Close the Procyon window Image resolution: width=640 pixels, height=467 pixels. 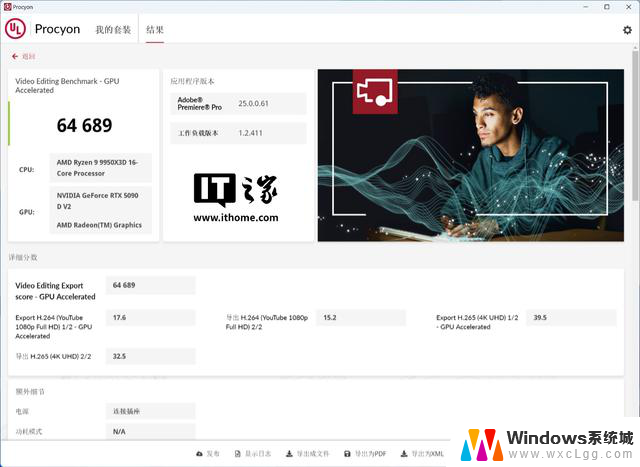[x=629, y=7]
